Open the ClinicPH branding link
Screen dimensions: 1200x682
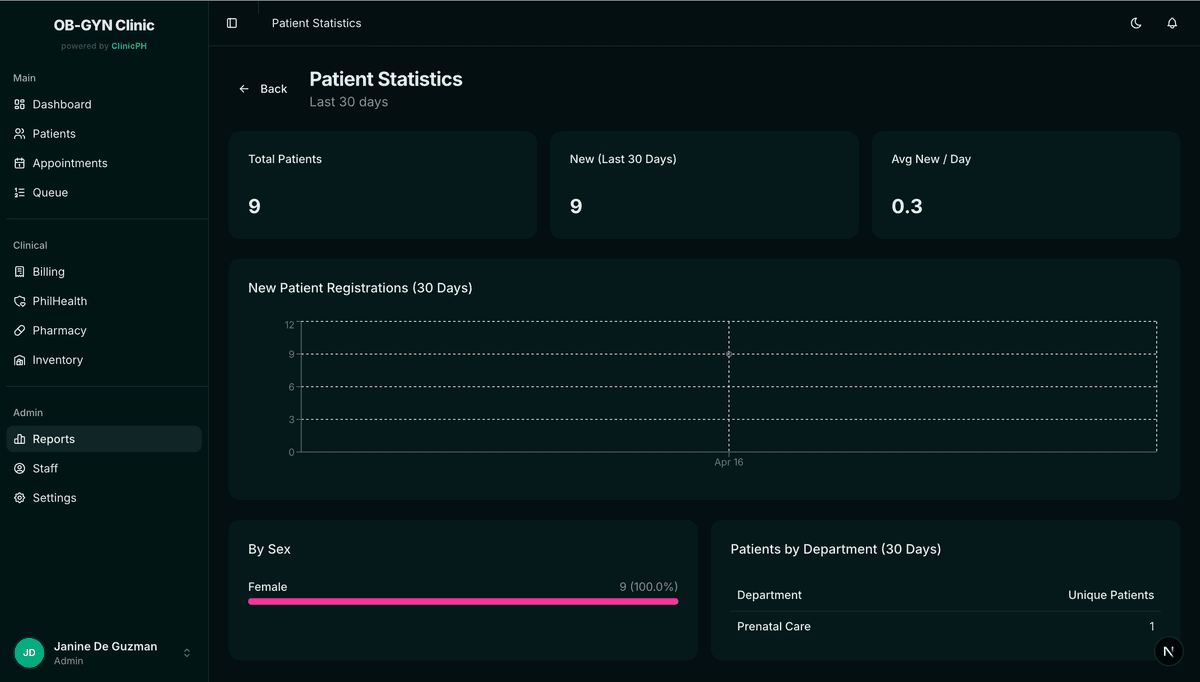(128, 45)
